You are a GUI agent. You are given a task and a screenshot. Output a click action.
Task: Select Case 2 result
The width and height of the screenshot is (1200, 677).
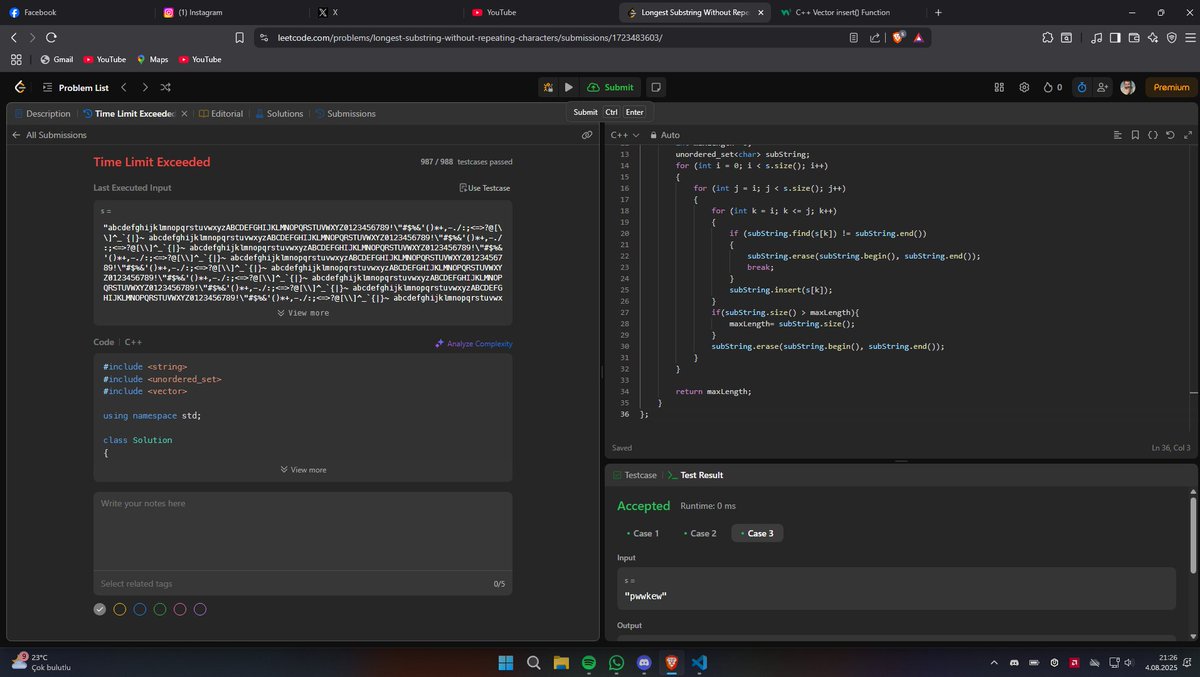pos(699,533)
